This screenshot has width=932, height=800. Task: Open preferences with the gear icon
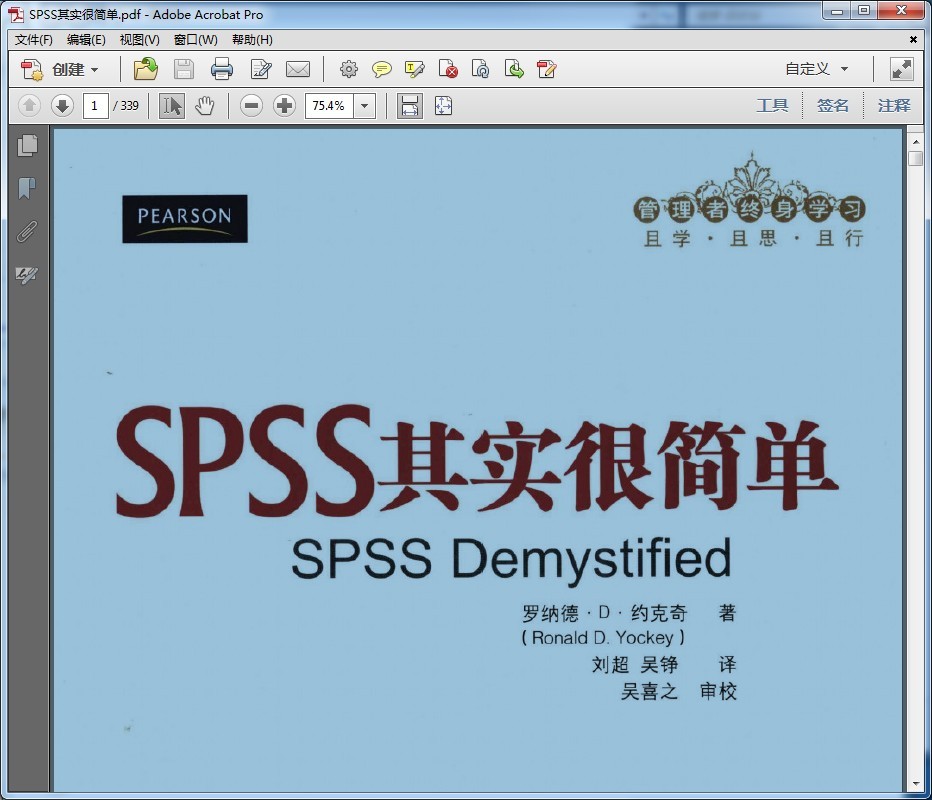tap(349, 69)
